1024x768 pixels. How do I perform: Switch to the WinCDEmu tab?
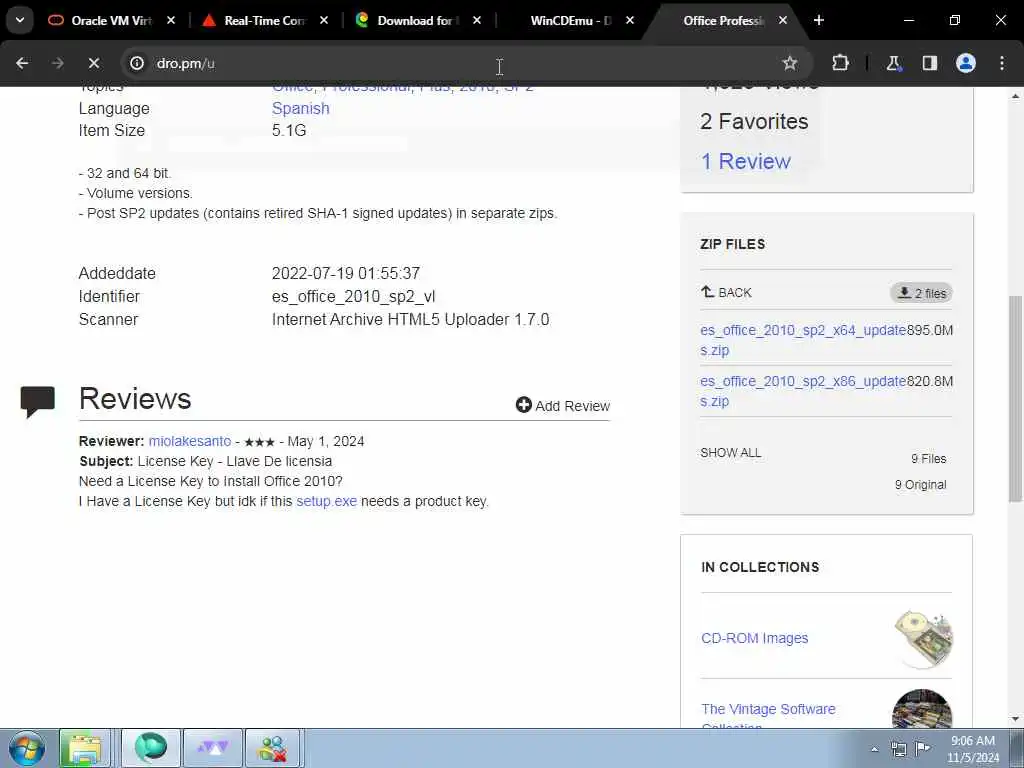tap(570, 20)
